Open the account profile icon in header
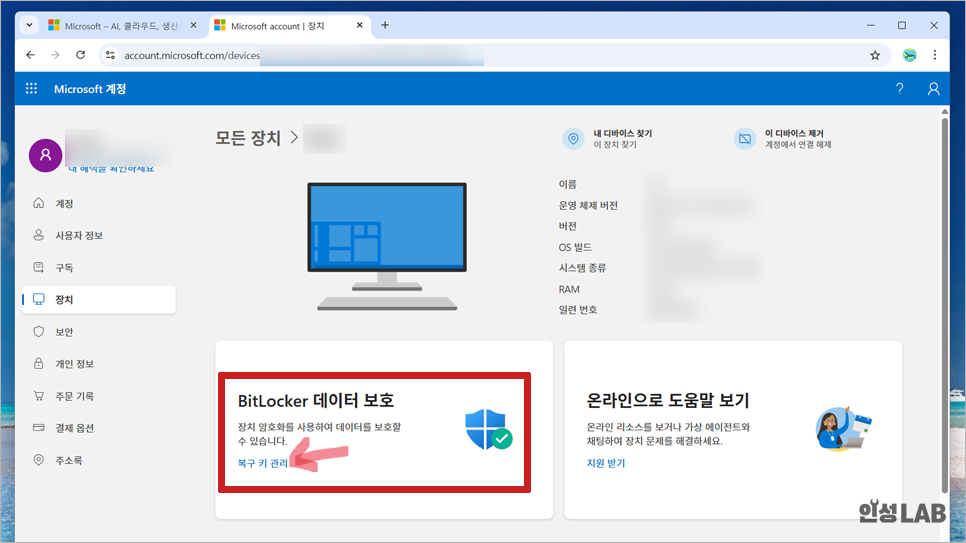Screen dimensions: 966x543 tap(933, 89)
